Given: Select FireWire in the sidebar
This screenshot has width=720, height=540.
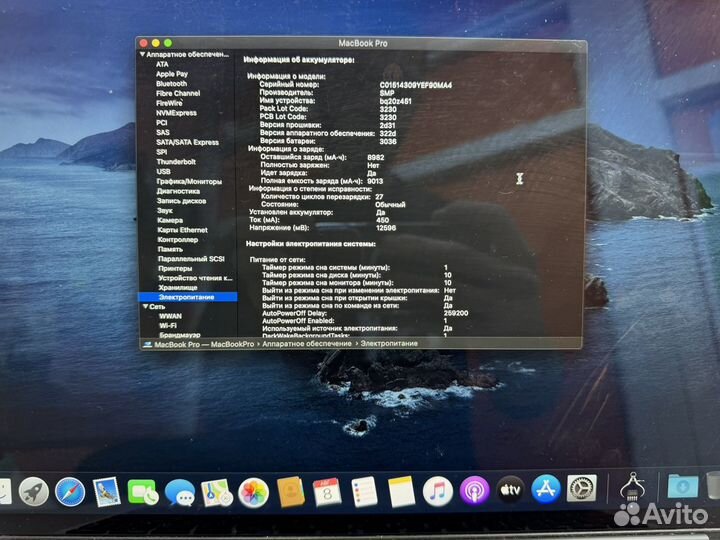Looking at the screenshot, I should point(169,103).
